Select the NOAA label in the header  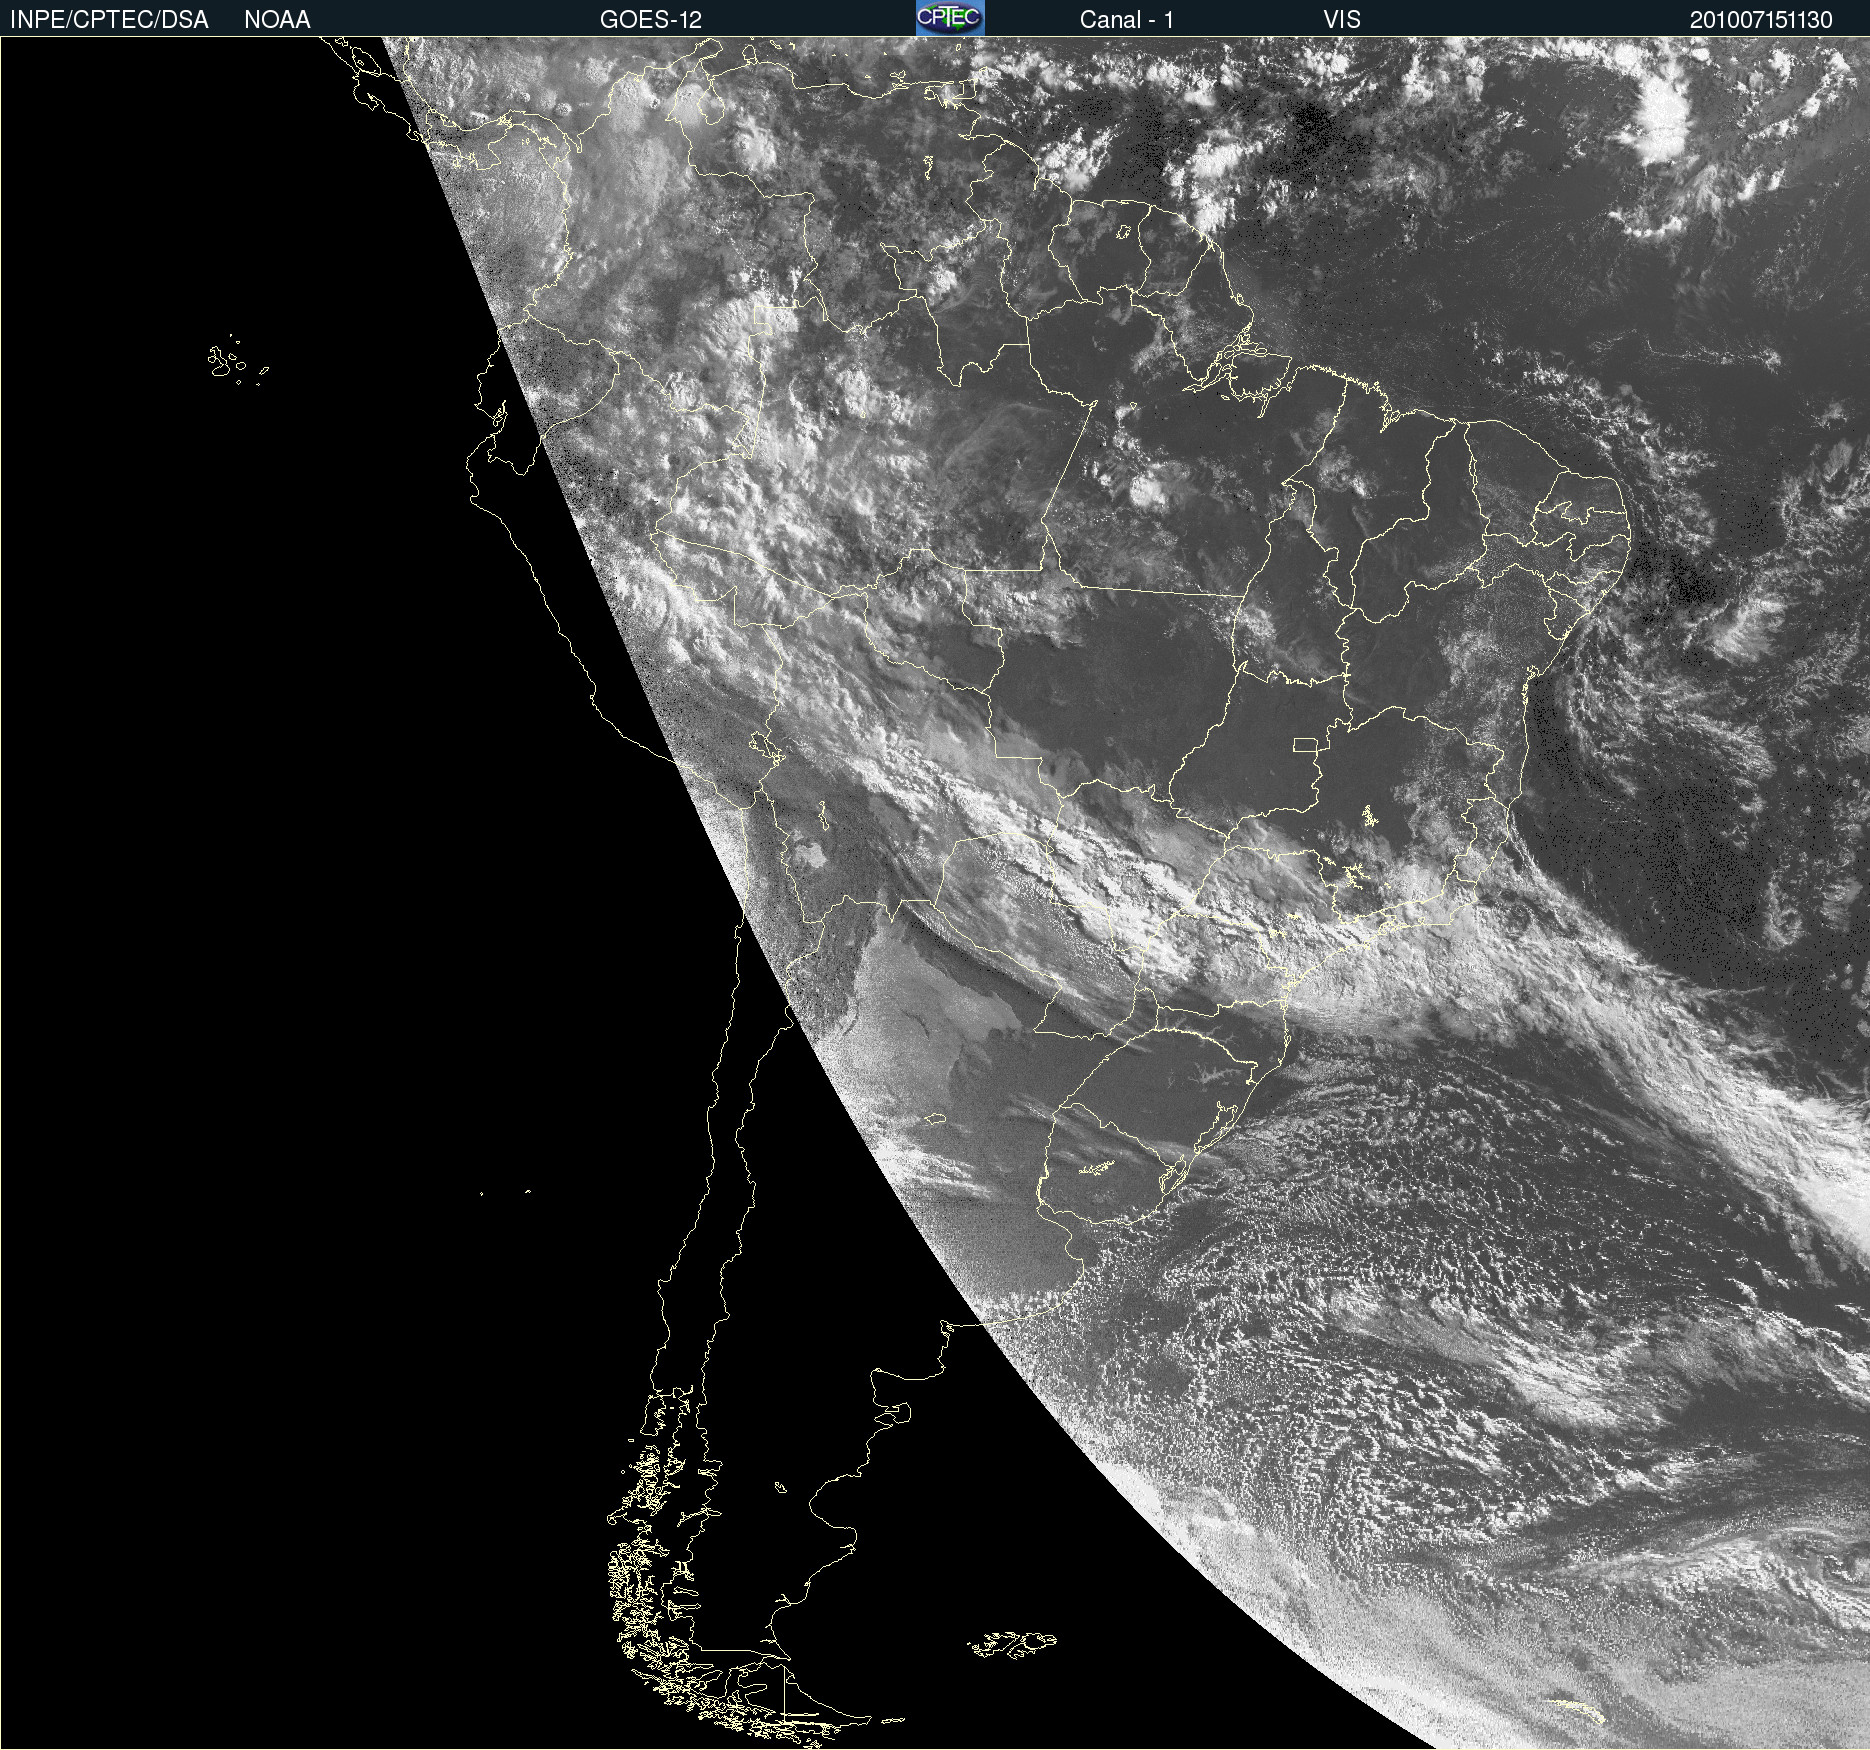tap(277, 20)
